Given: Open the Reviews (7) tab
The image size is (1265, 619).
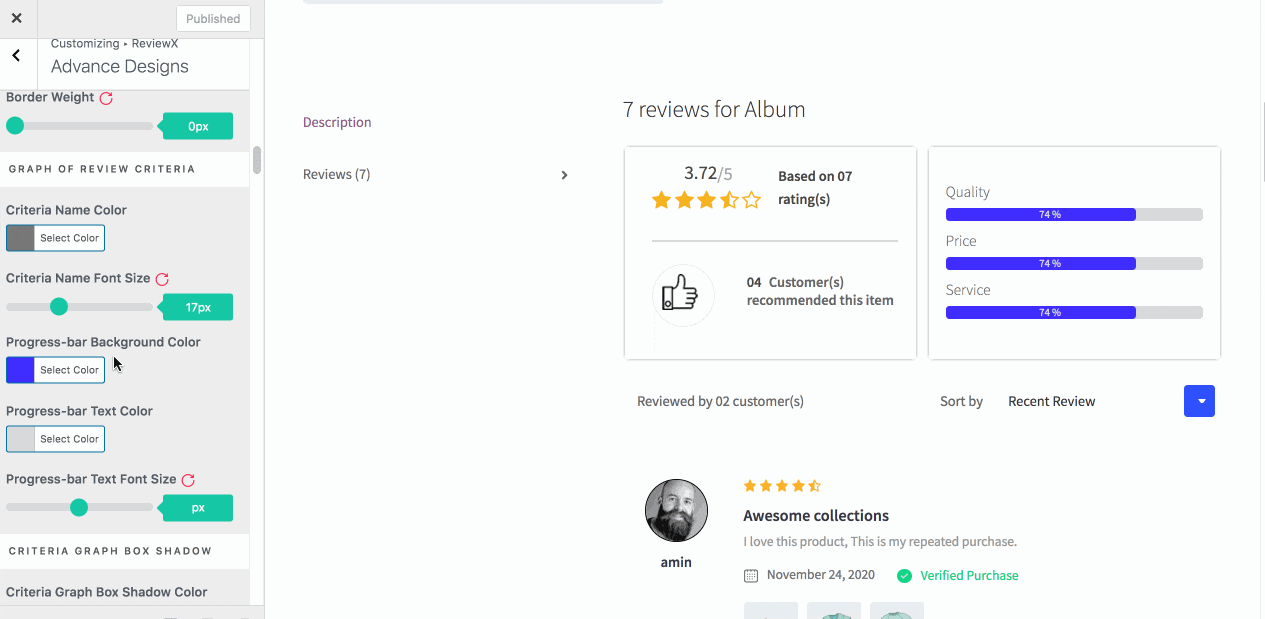Looking at the screenshot, I should click(336, 173).
